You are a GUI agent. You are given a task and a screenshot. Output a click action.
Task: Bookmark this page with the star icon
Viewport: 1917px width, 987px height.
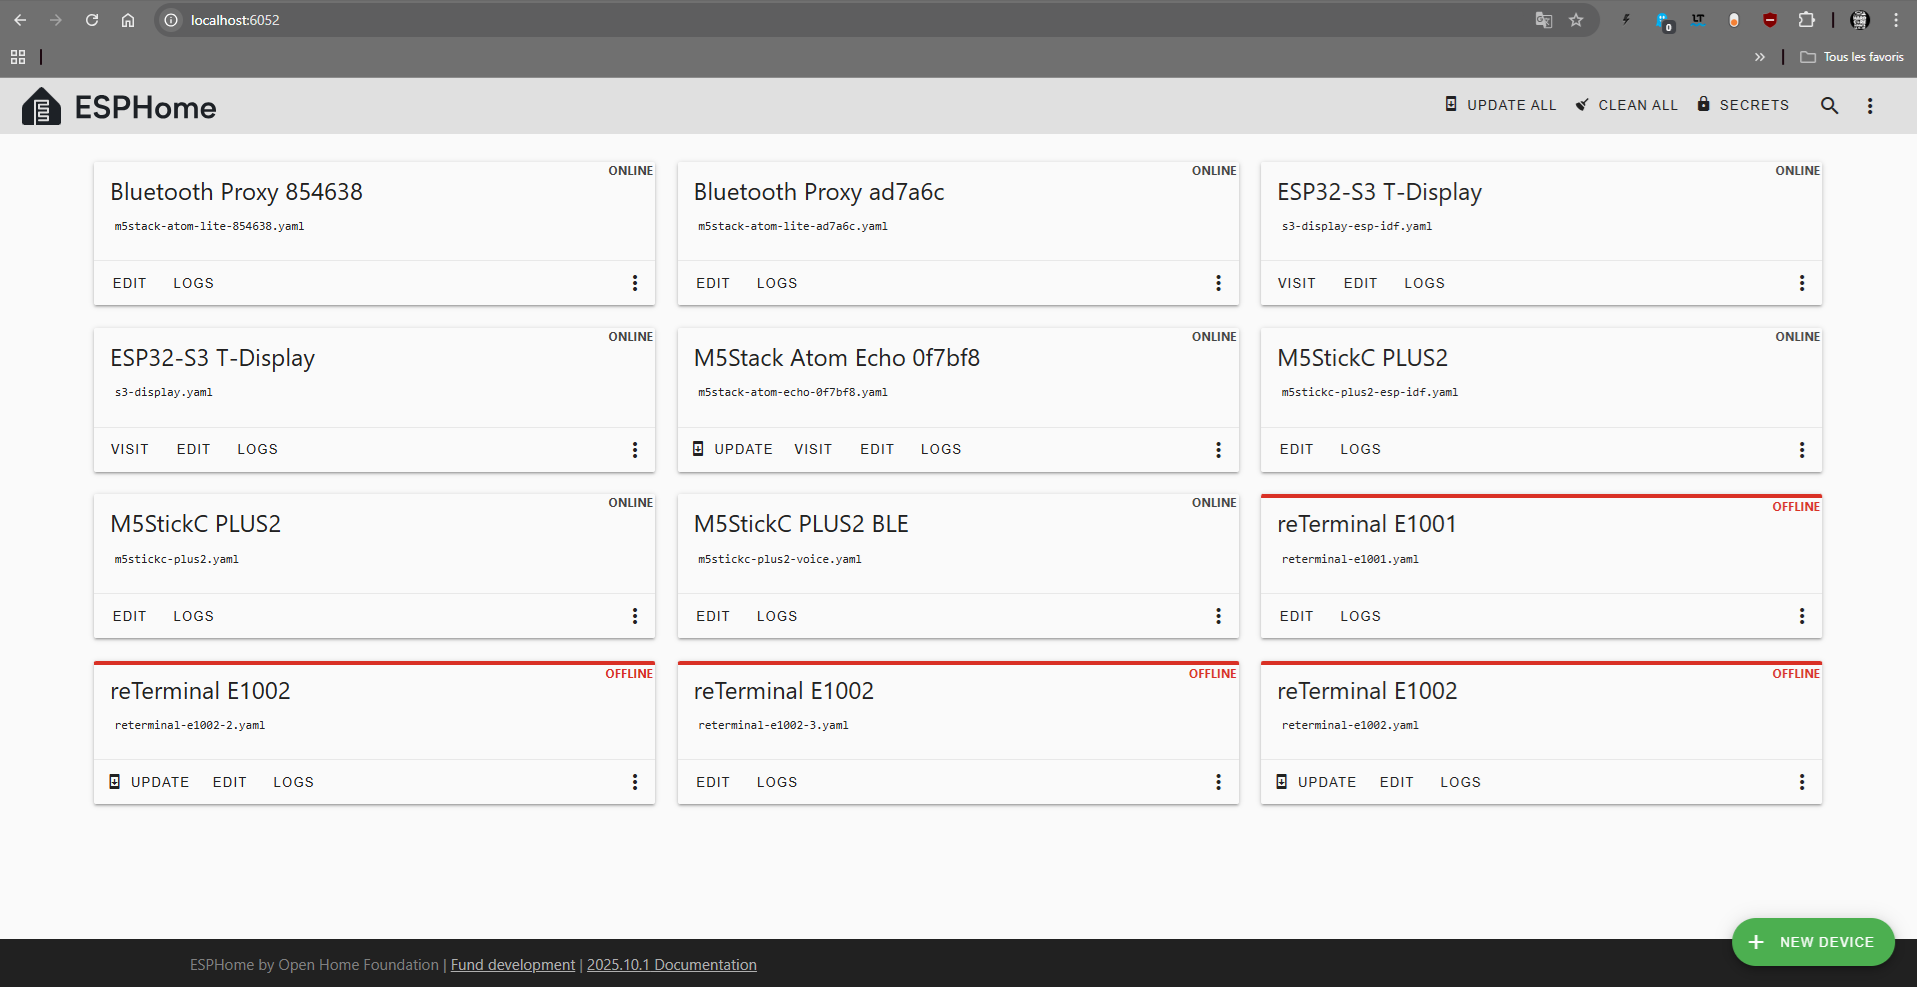pos(1576,20)
